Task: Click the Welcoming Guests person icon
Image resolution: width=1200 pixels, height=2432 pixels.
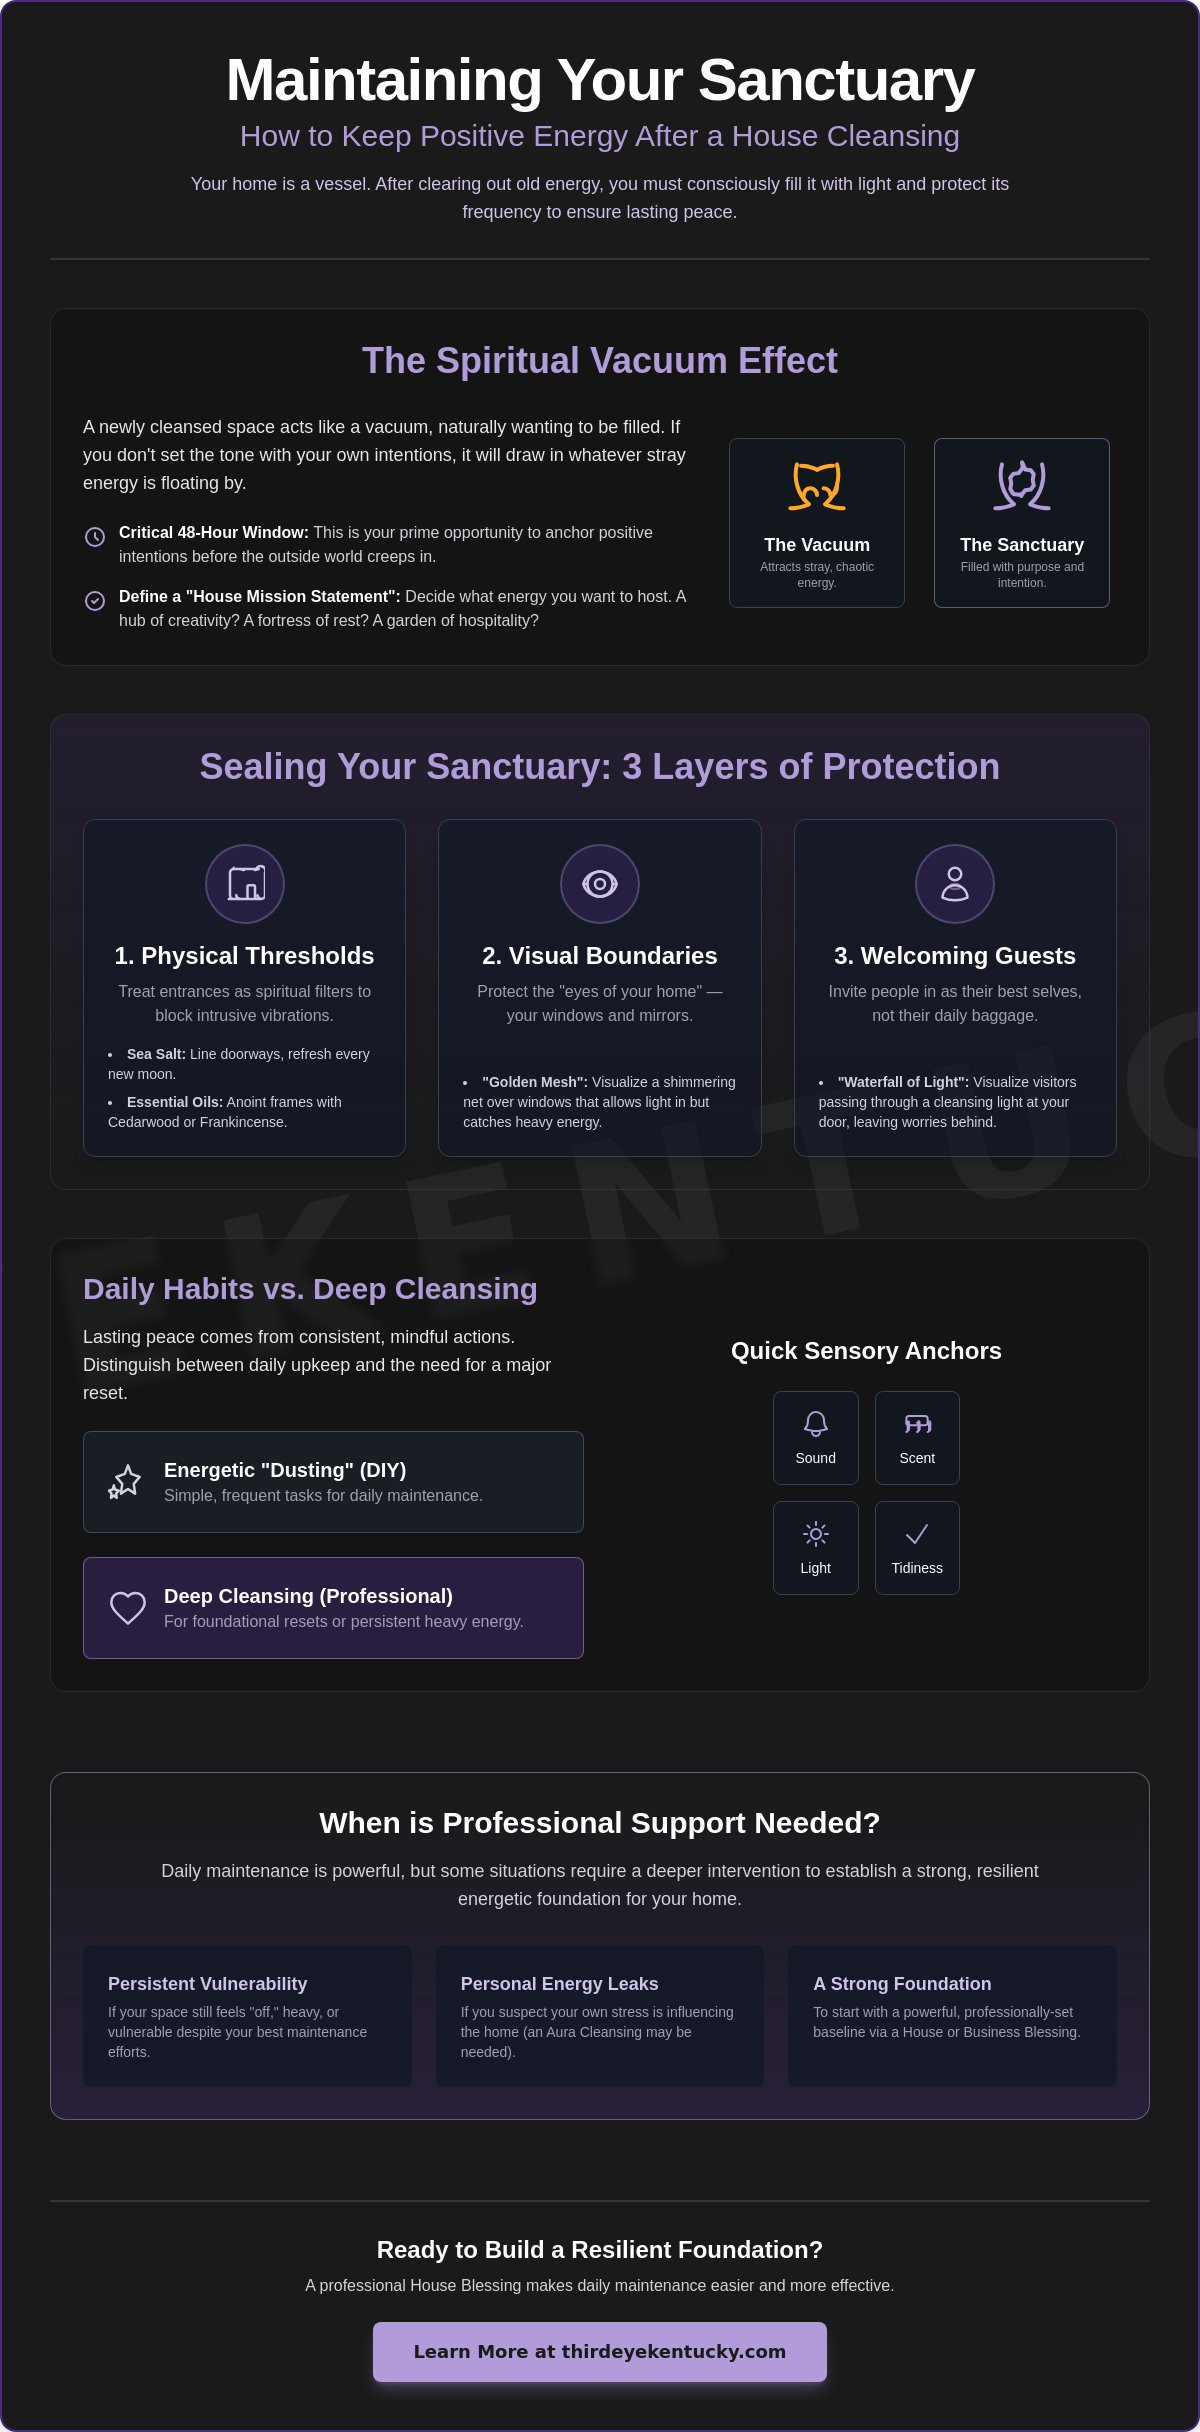Action: (955, 884)
